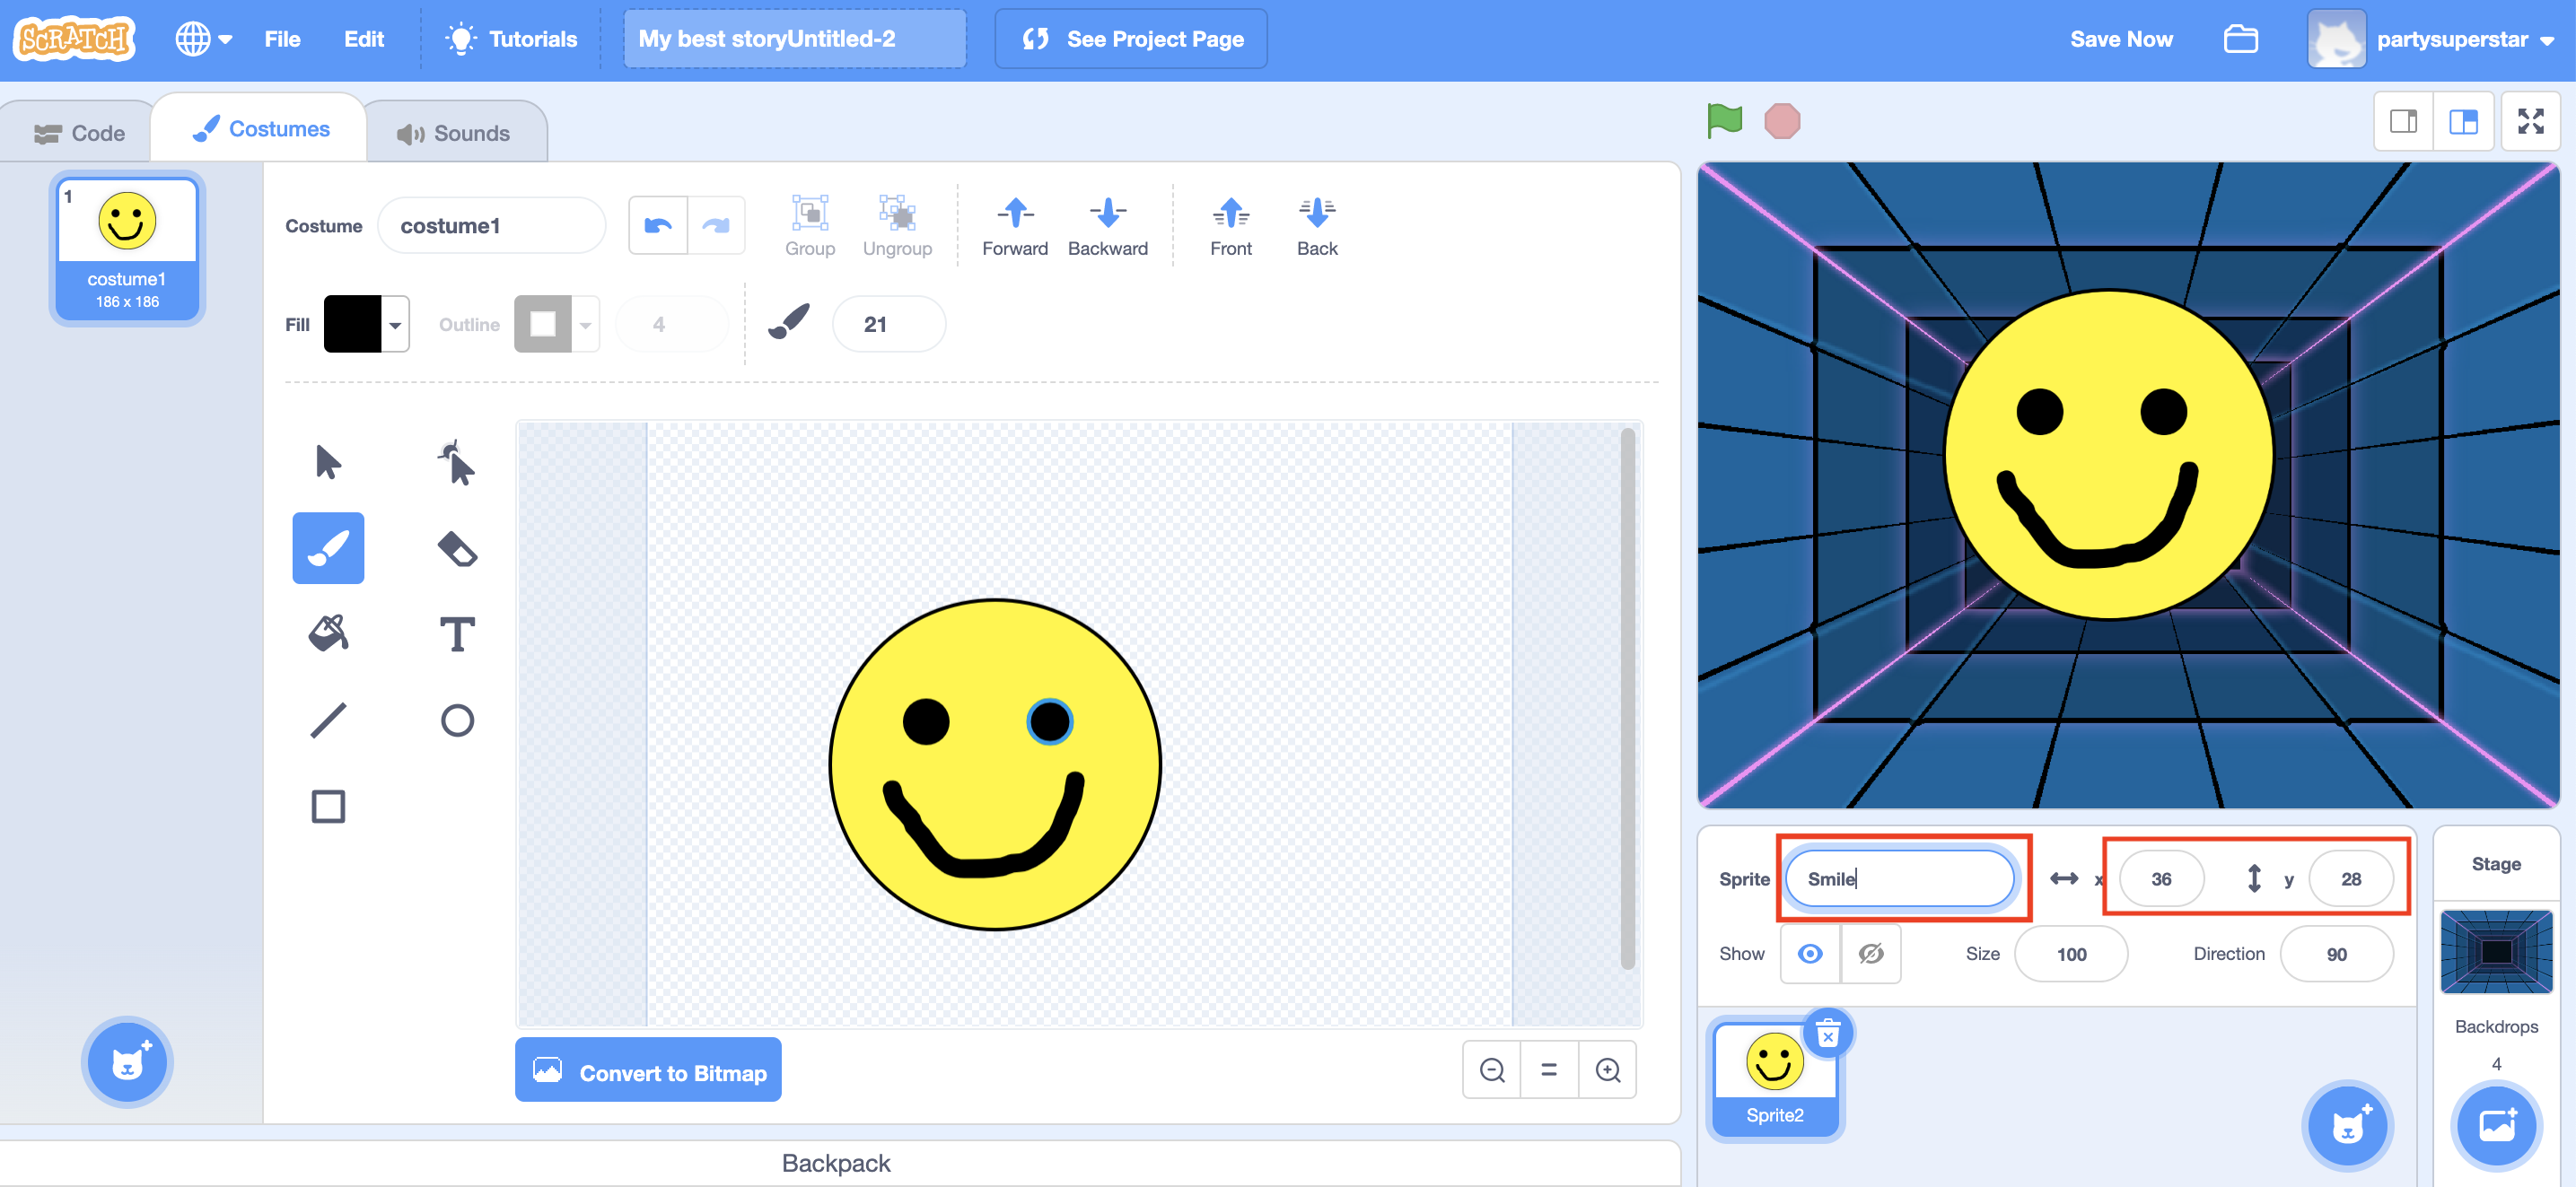Click the costume name input field
Viewport: 2576px width, 1187px height.
pyautogui.click(x=490, y=225)
